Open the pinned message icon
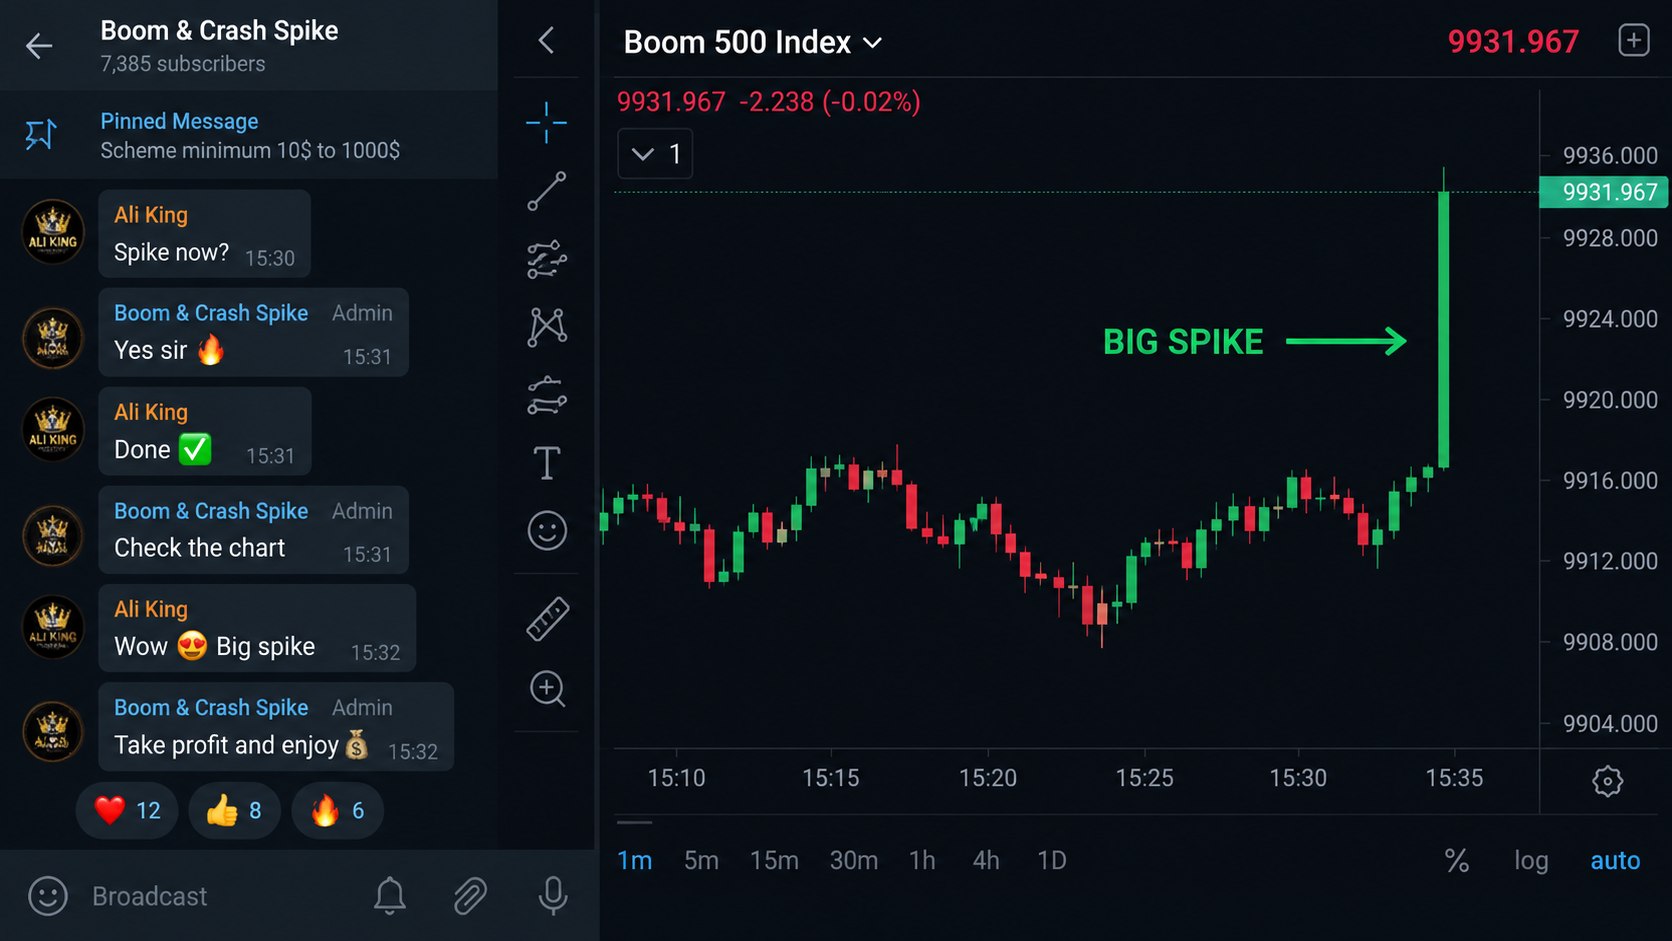Screen dimensions: 1672x941 [41, 134]
